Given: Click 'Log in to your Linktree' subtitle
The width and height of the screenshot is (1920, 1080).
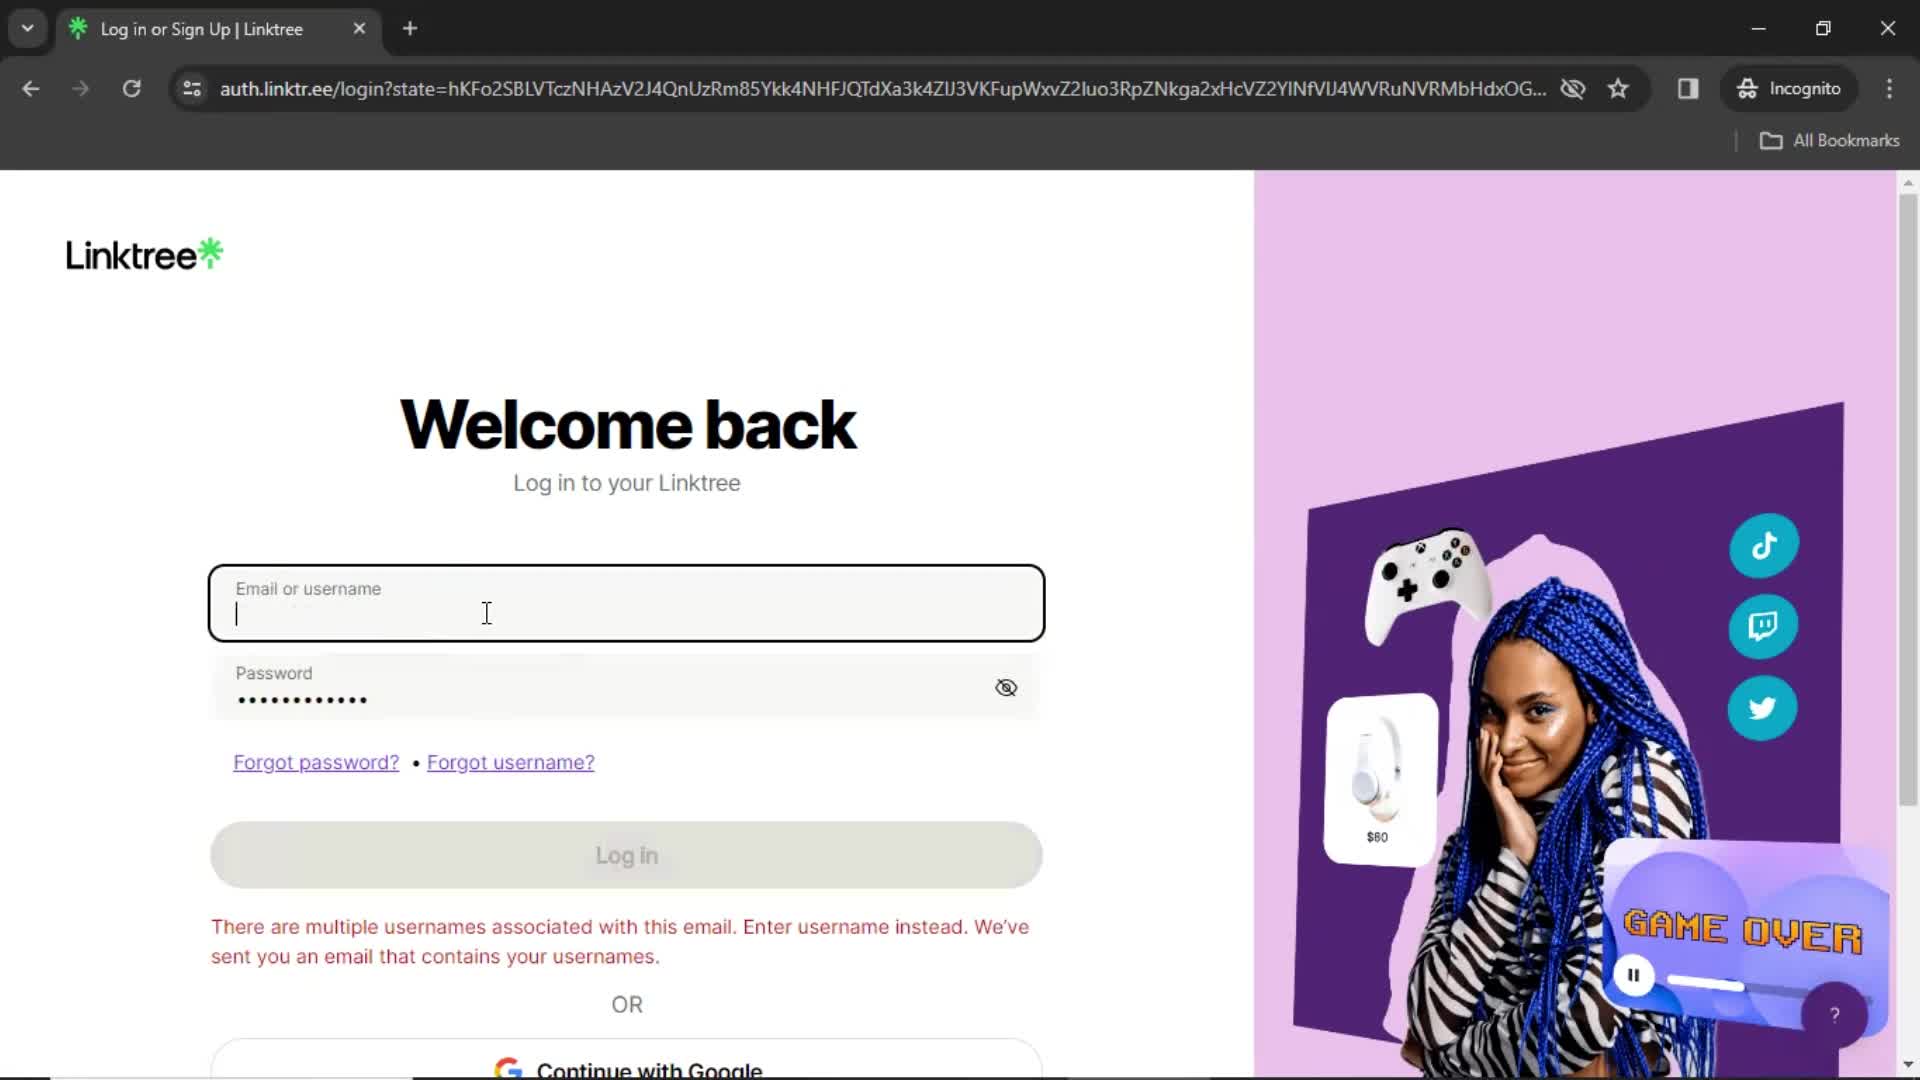Looking at the screenshot, I should pyautogui.click(x=627, y=483).
